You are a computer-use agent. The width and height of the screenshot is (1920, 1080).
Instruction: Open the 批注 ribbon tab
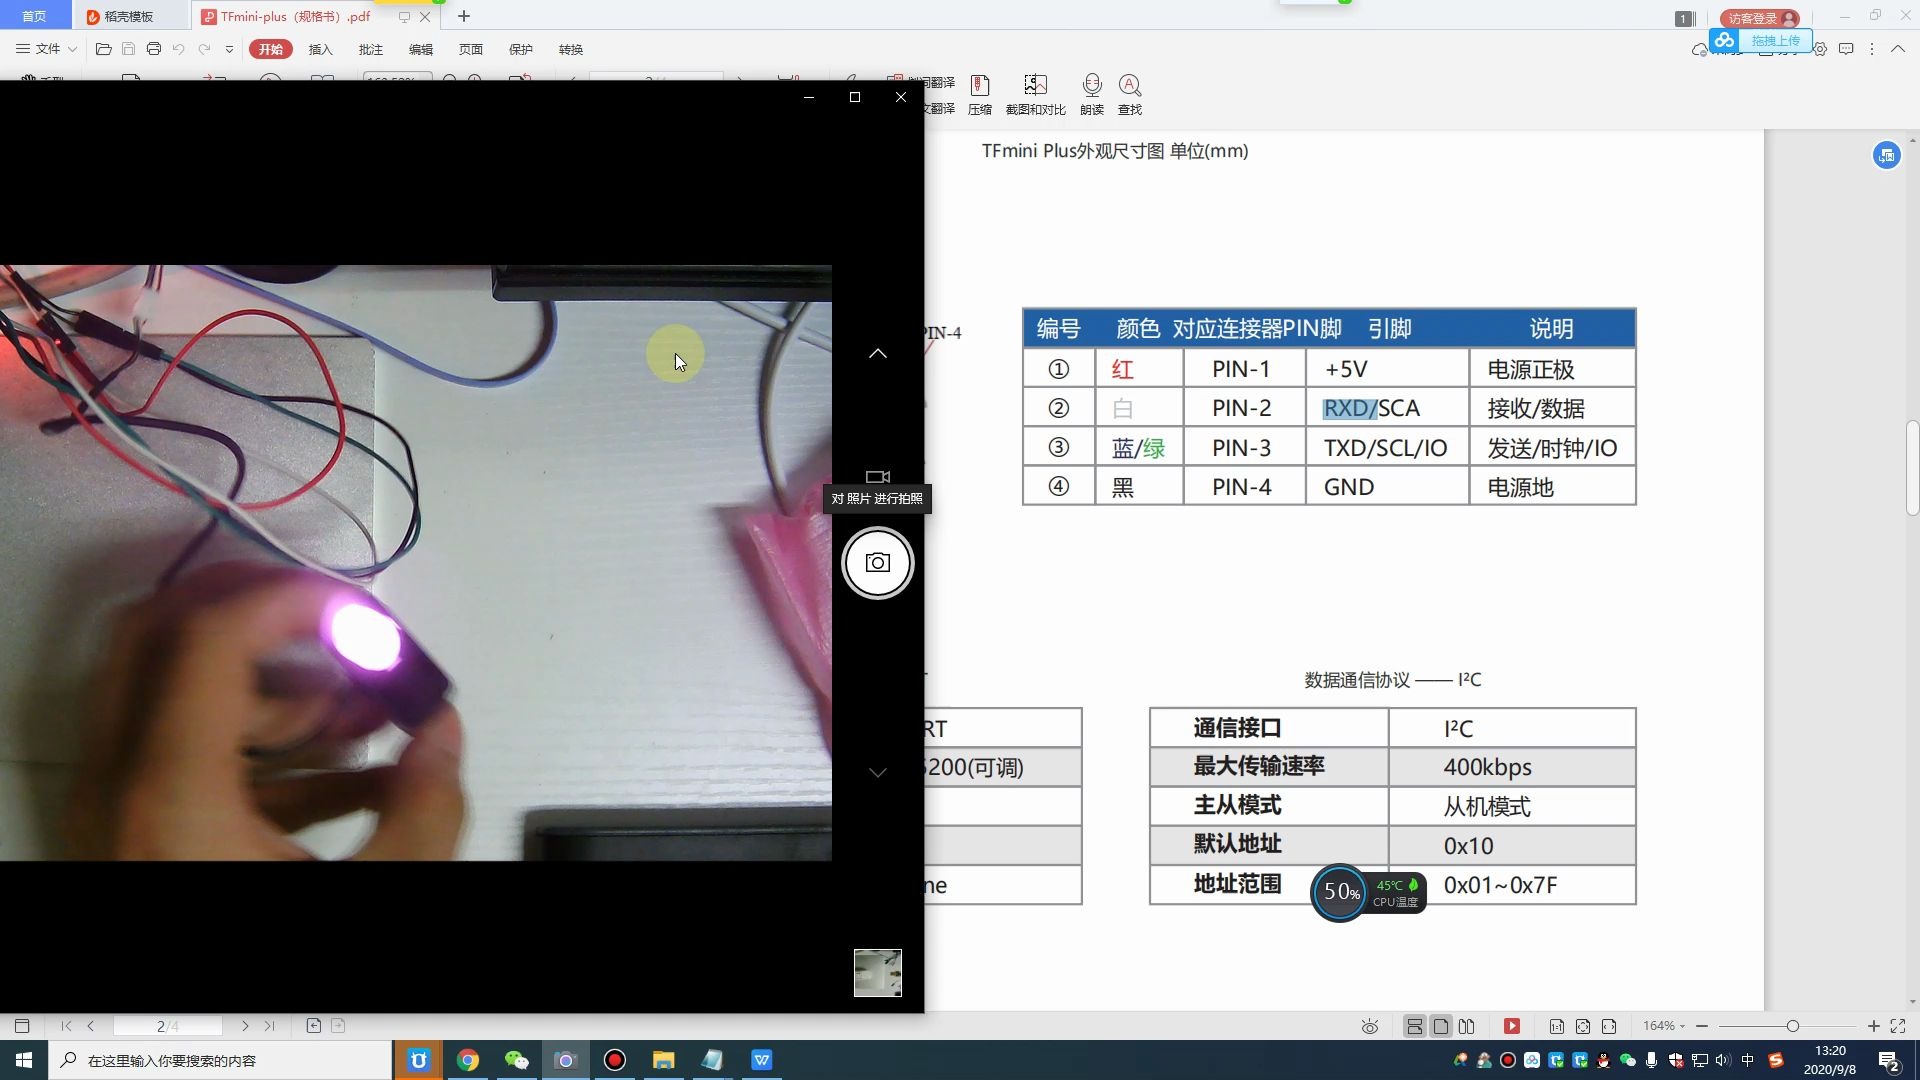click(370, 49)
